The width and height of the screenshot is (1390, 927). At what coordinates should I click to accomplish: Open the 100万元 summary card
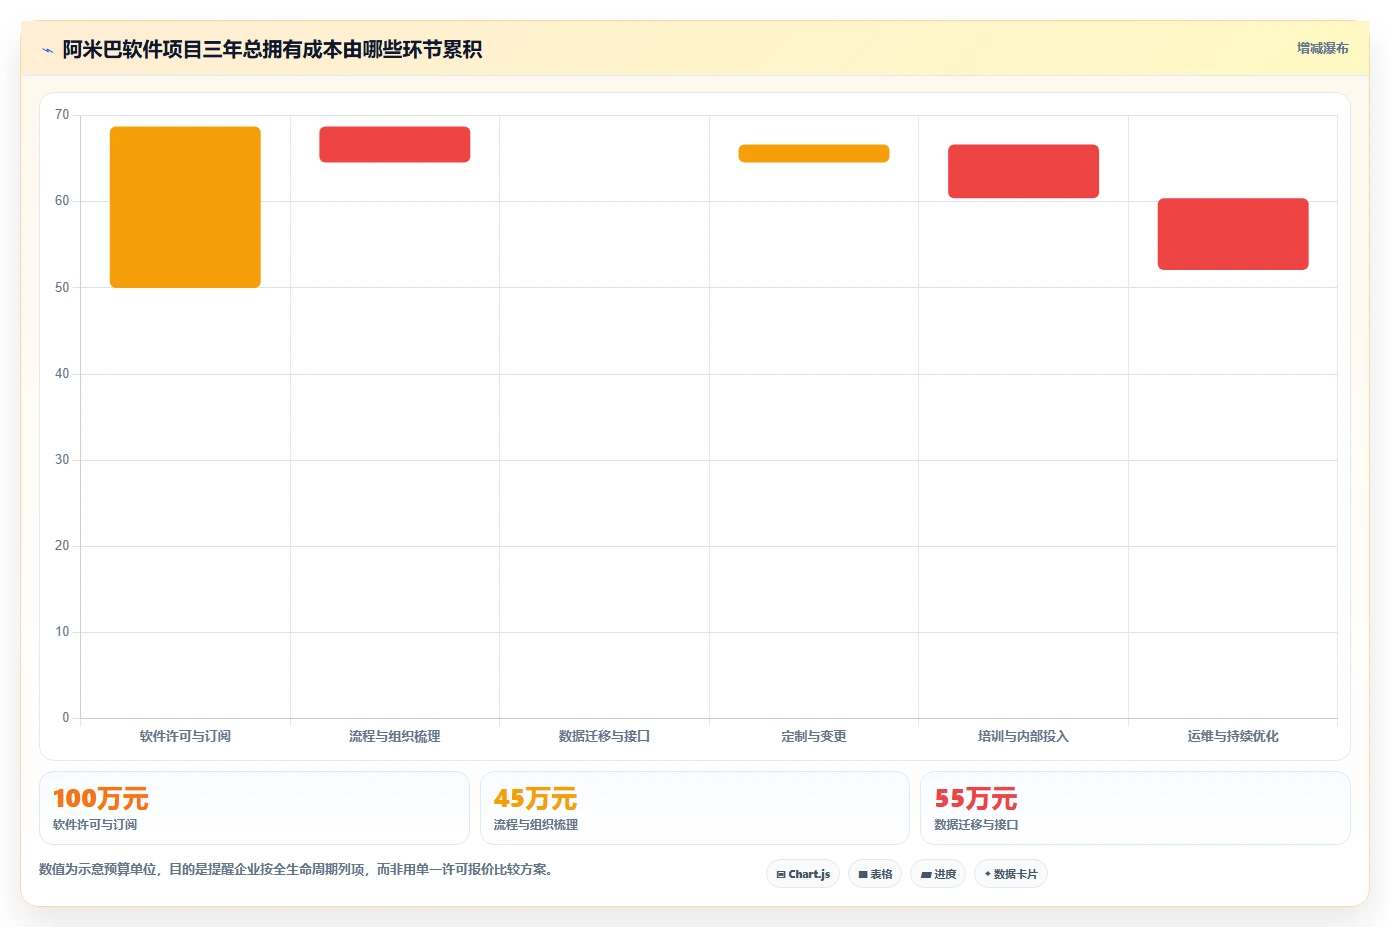pyautogui.click(x=254, y=808)
